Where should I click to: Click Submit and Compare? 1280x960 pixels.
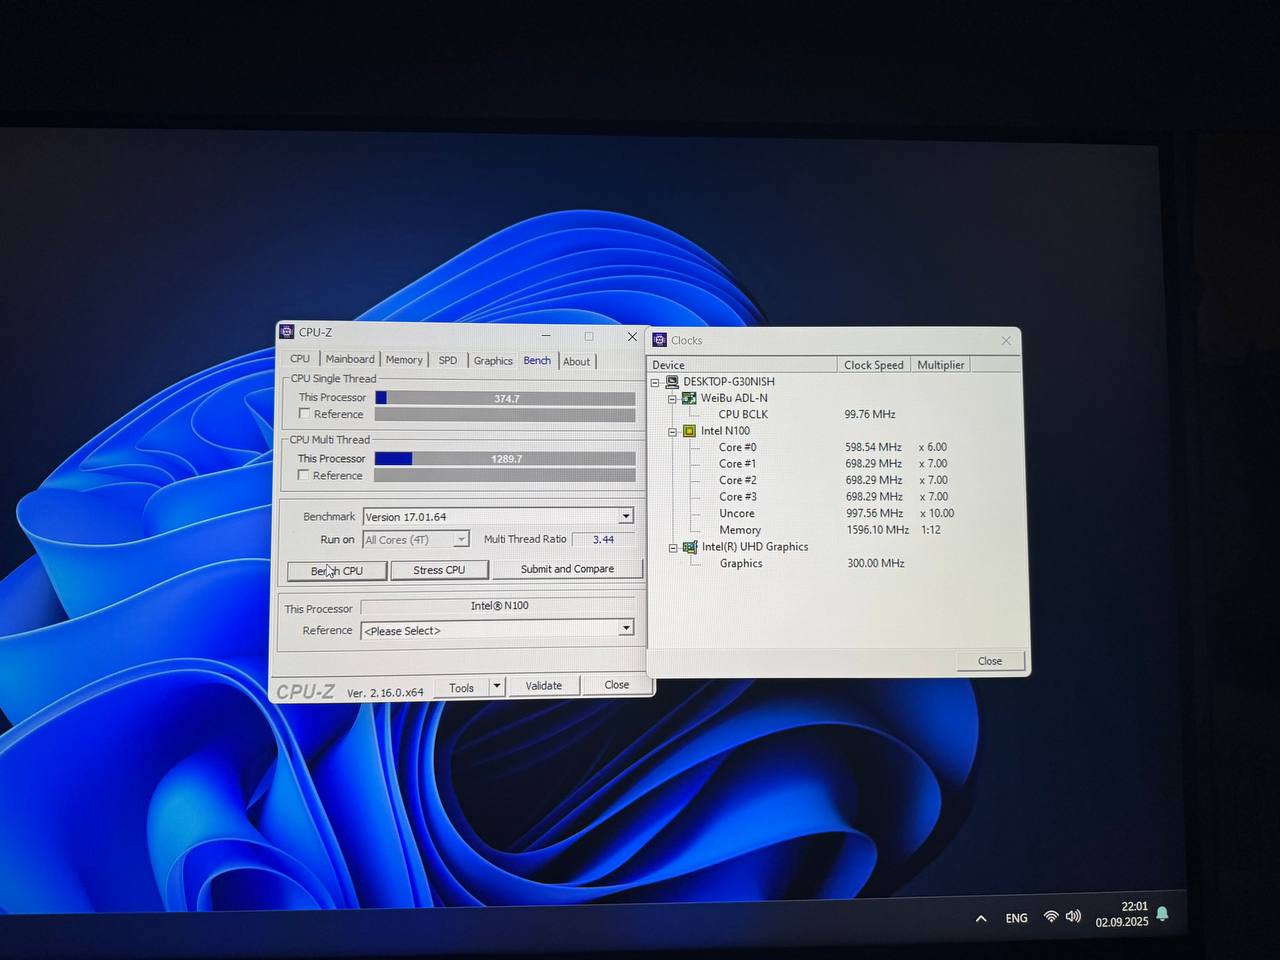coord(567,569)
